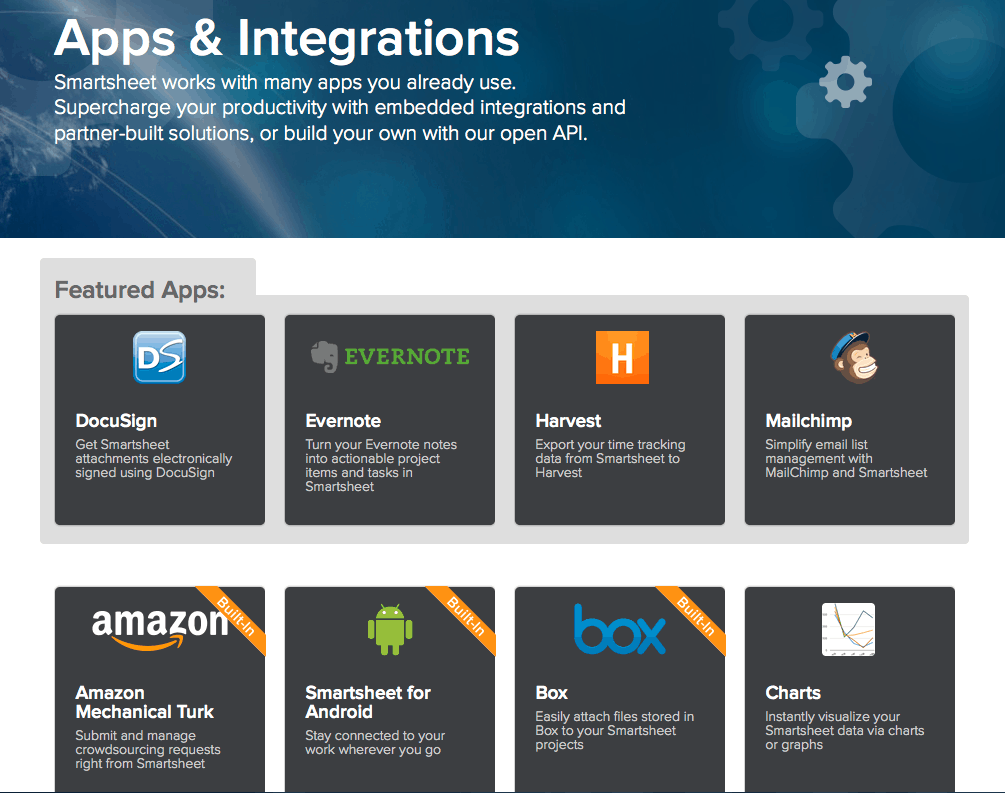Click 'Get Smartsheet attachments electronically signed' description
The height and width of the screenshot is (793, 1005).
(154, 458)
